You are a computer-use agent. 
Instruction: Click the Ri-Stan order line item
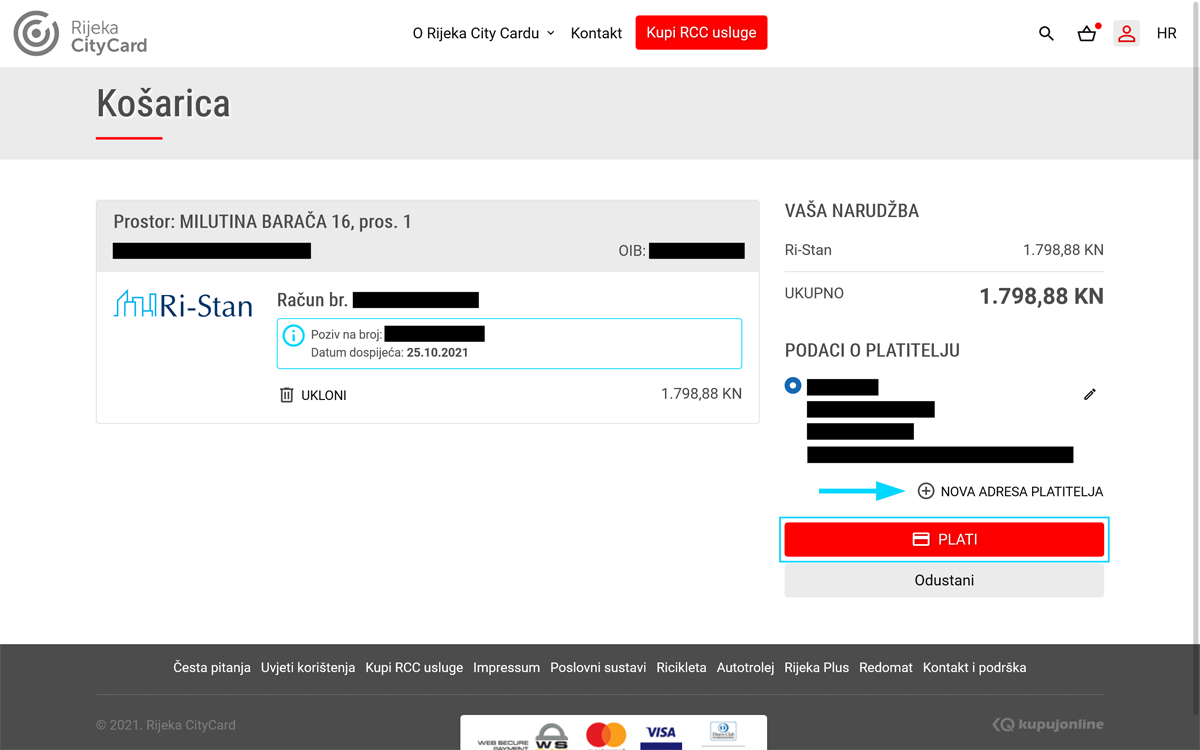[x=944, y=250]
